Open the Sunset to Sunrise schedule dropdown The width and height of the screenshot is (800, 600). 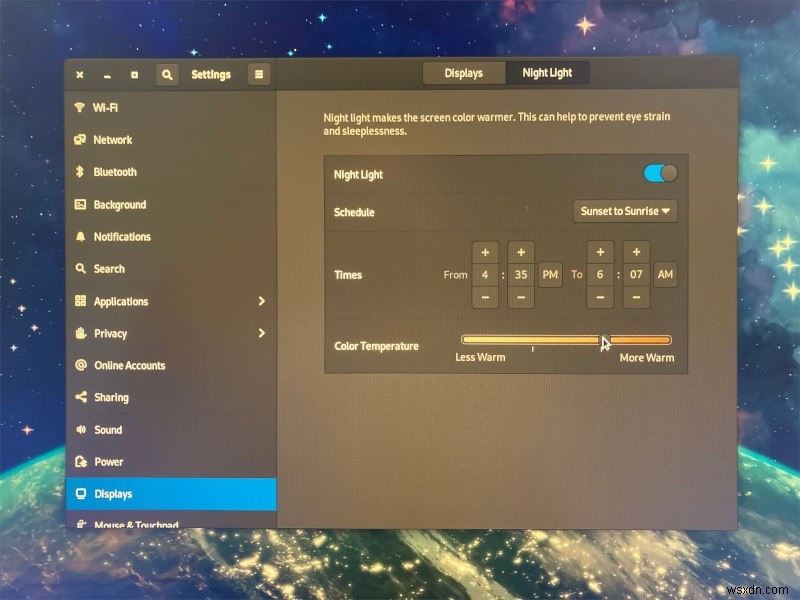pos(624,211)
